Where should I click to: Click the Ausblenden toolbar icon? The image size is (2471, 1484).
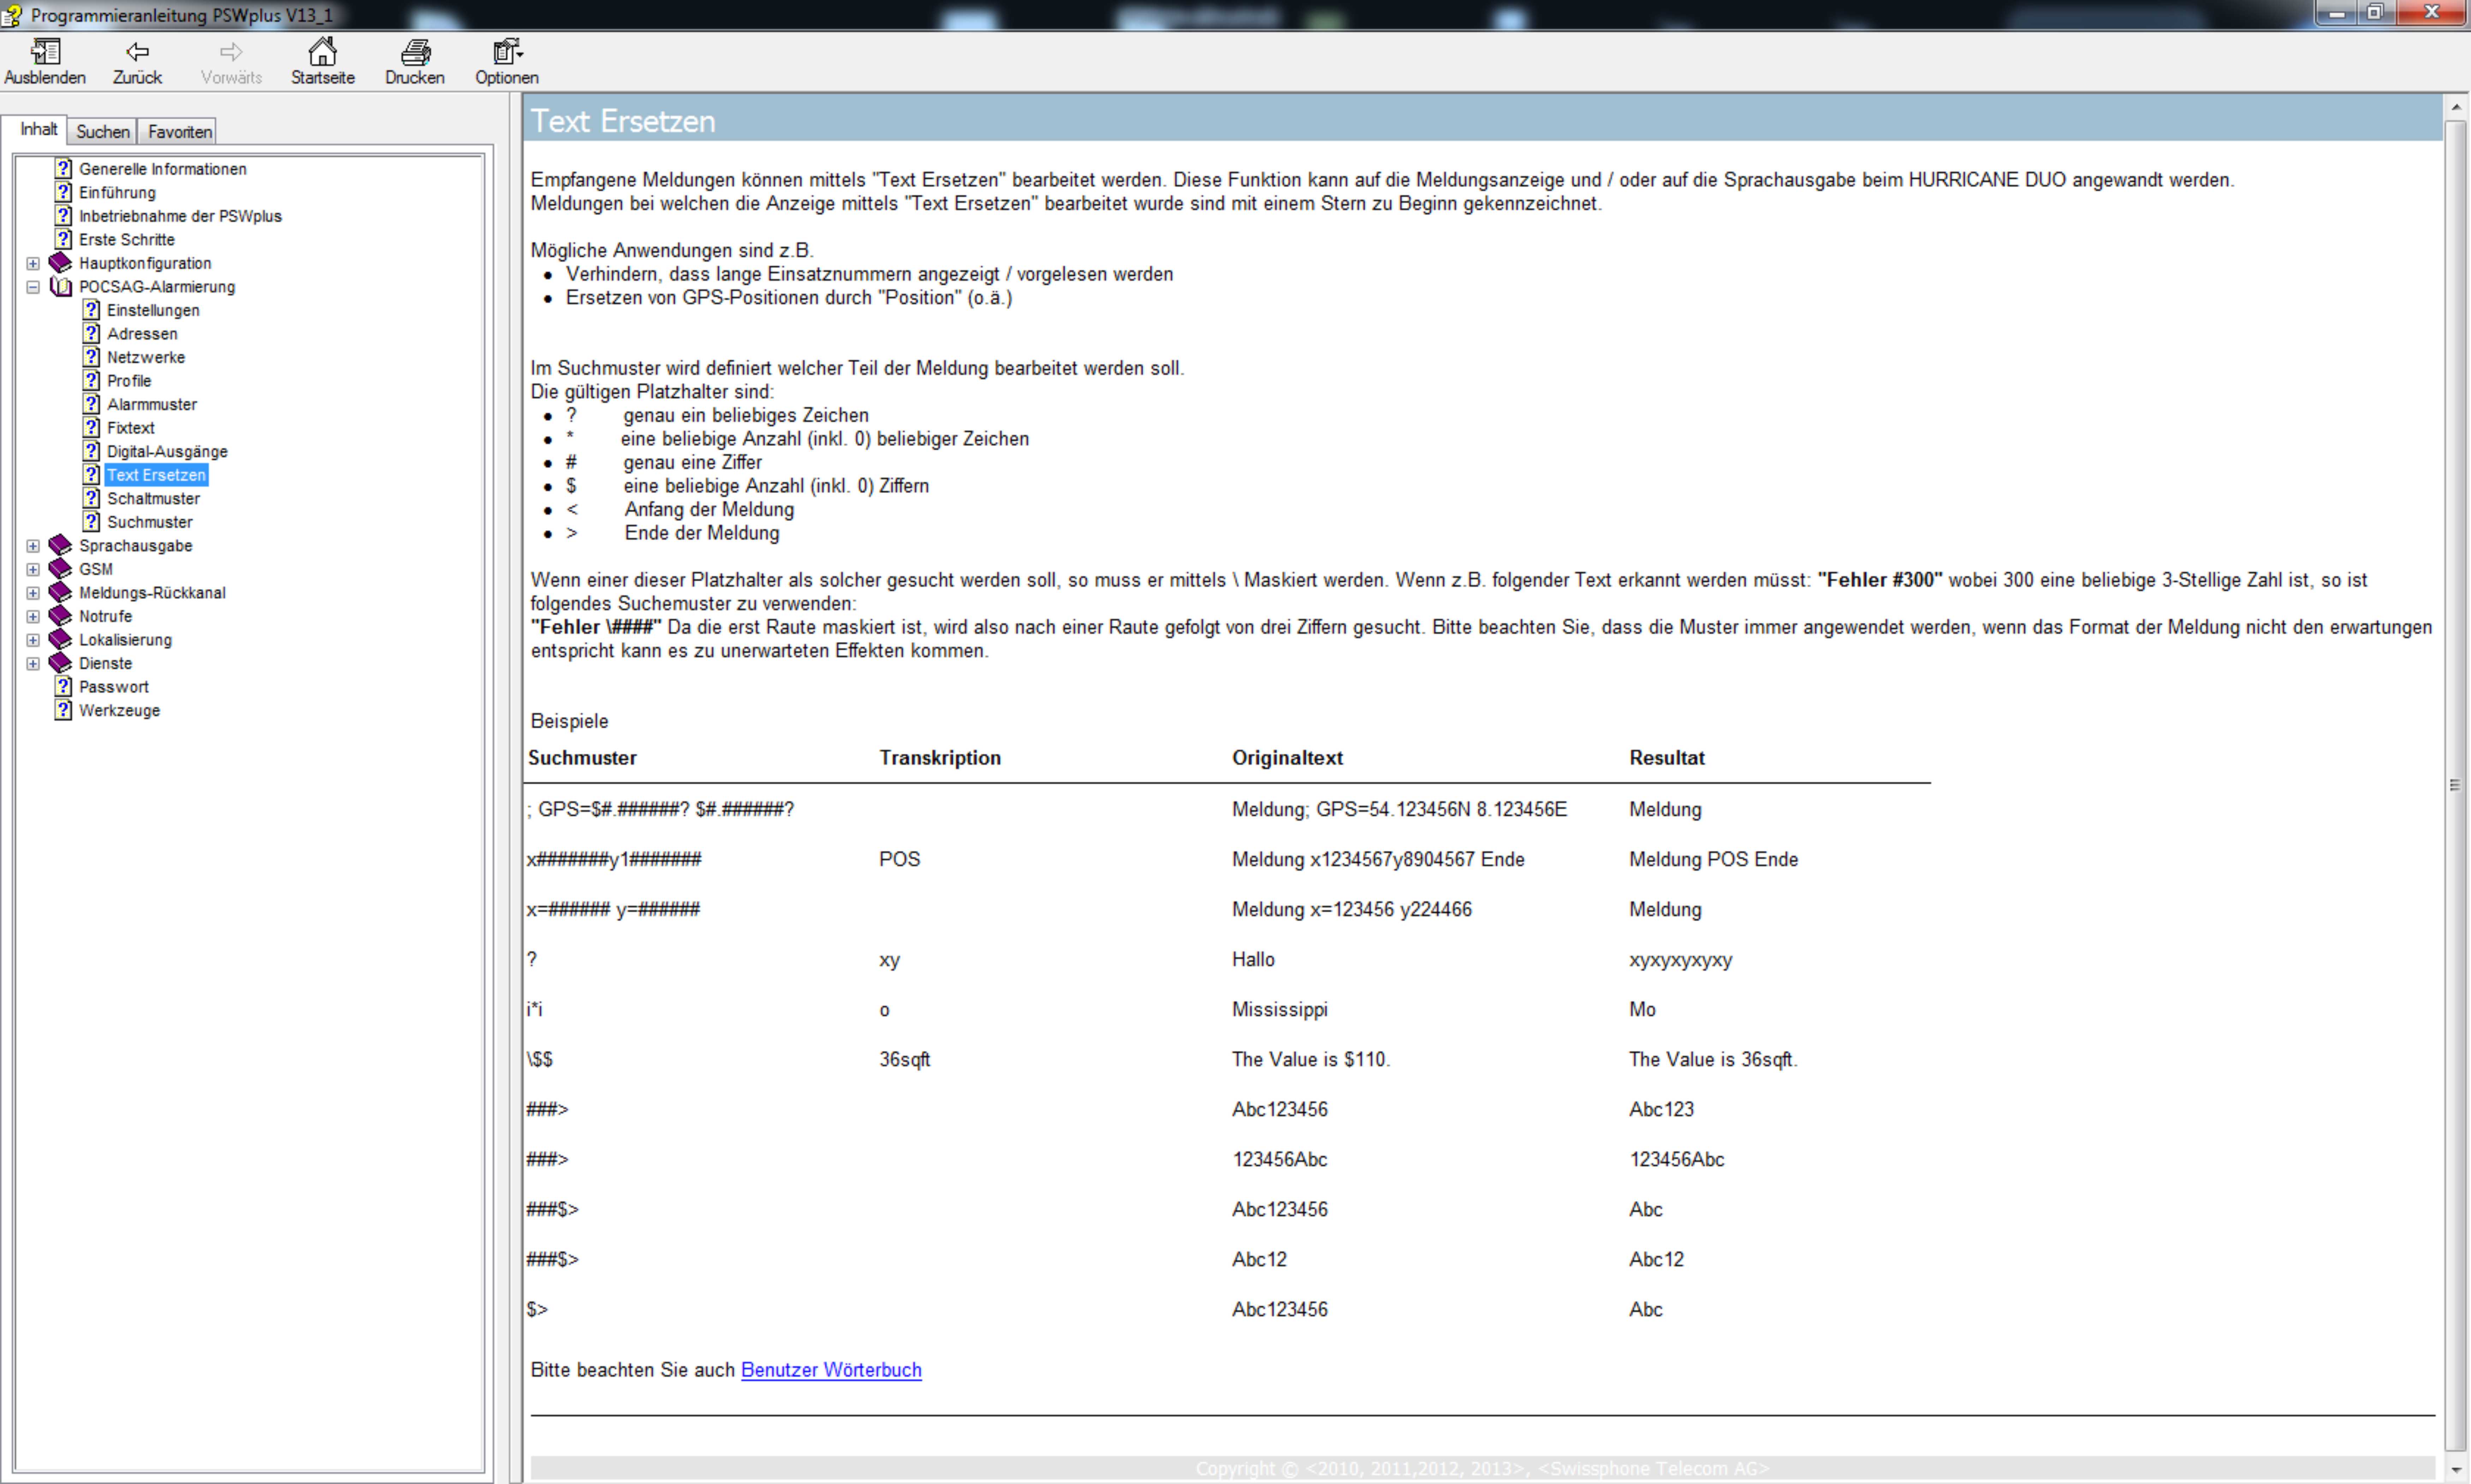coord(45,51)
